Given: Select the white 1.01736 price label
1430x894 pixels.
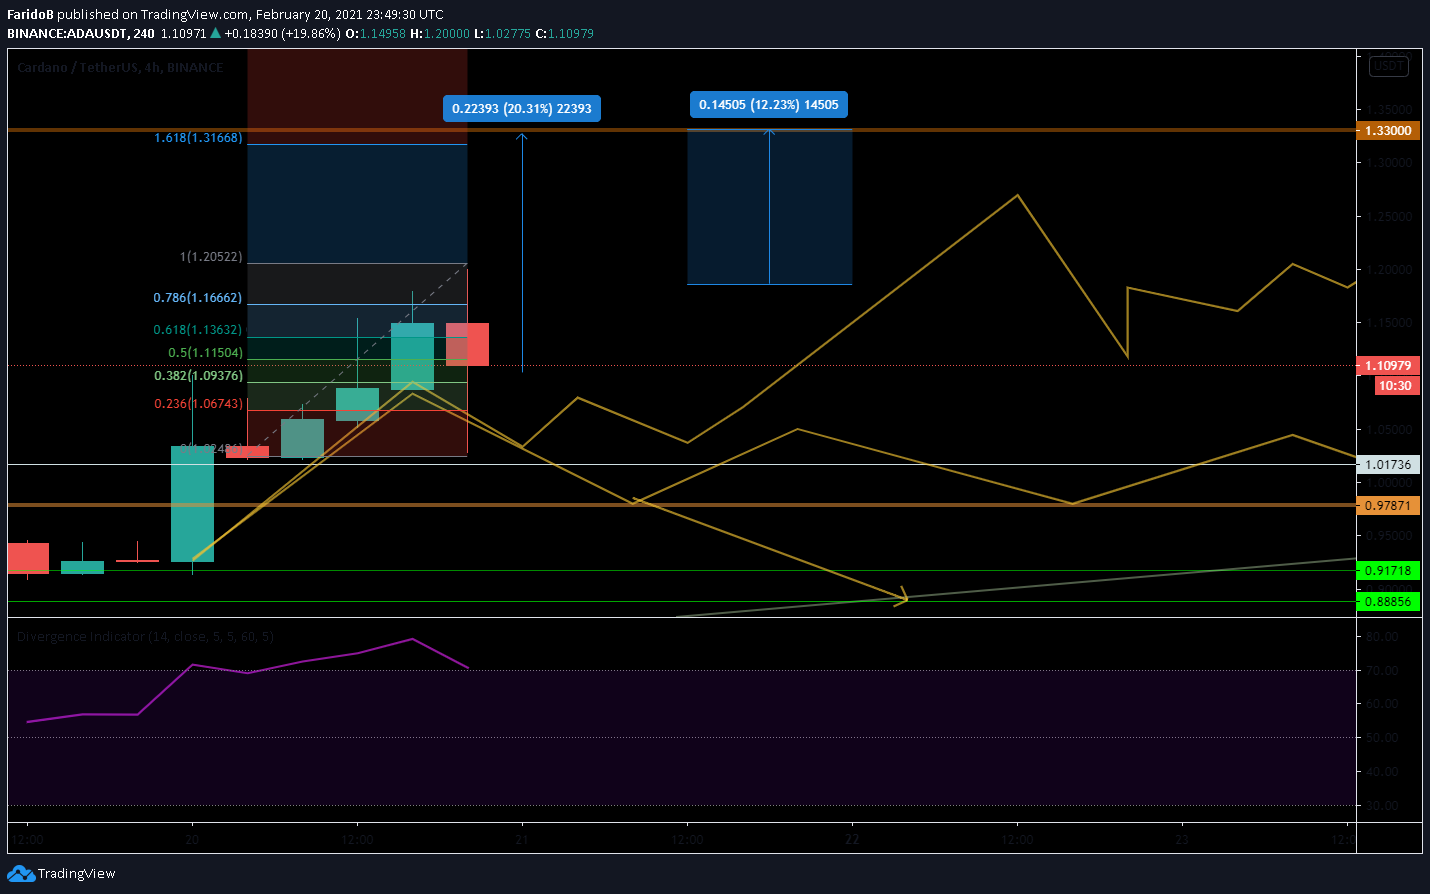Looking at the screenshot, I should (x=1388, y=465).
